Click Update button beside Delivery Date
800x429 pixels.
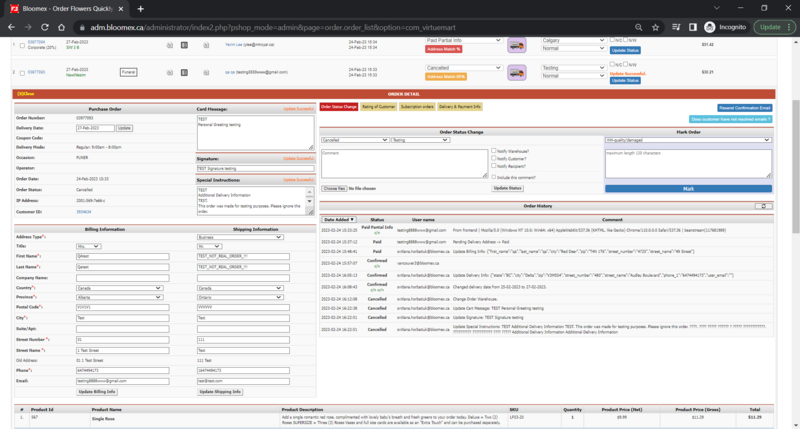(124, 128)
